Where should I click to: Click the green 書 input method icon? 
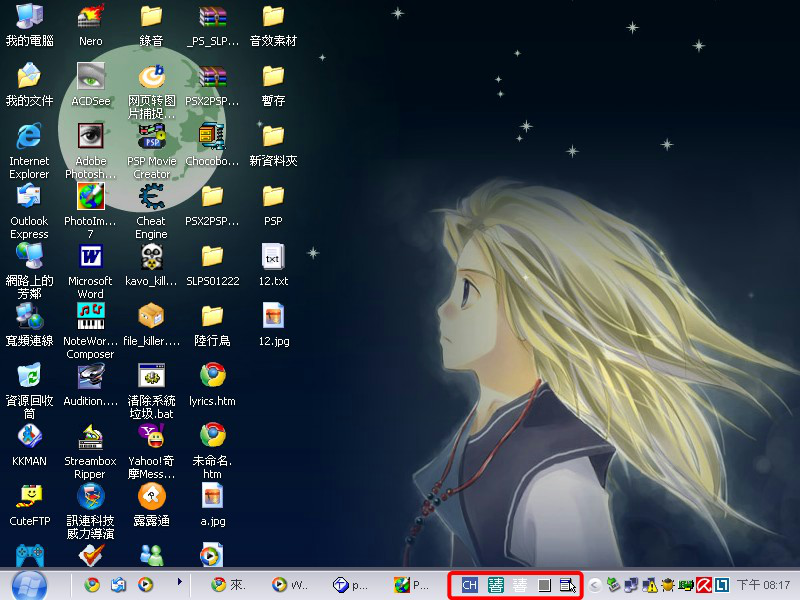tap(495, 585)
